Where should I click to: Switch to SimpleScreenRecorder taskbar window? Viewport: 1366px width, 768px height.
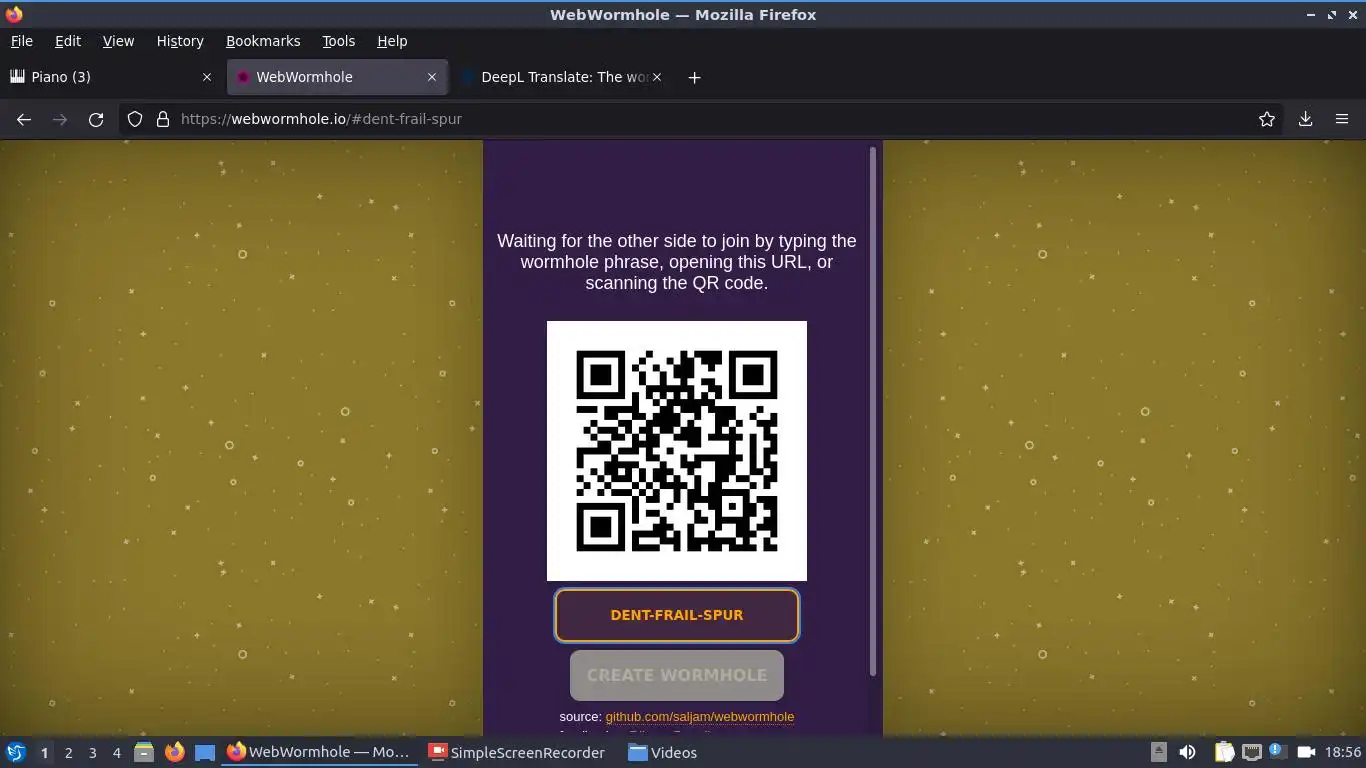click(517, 752)
